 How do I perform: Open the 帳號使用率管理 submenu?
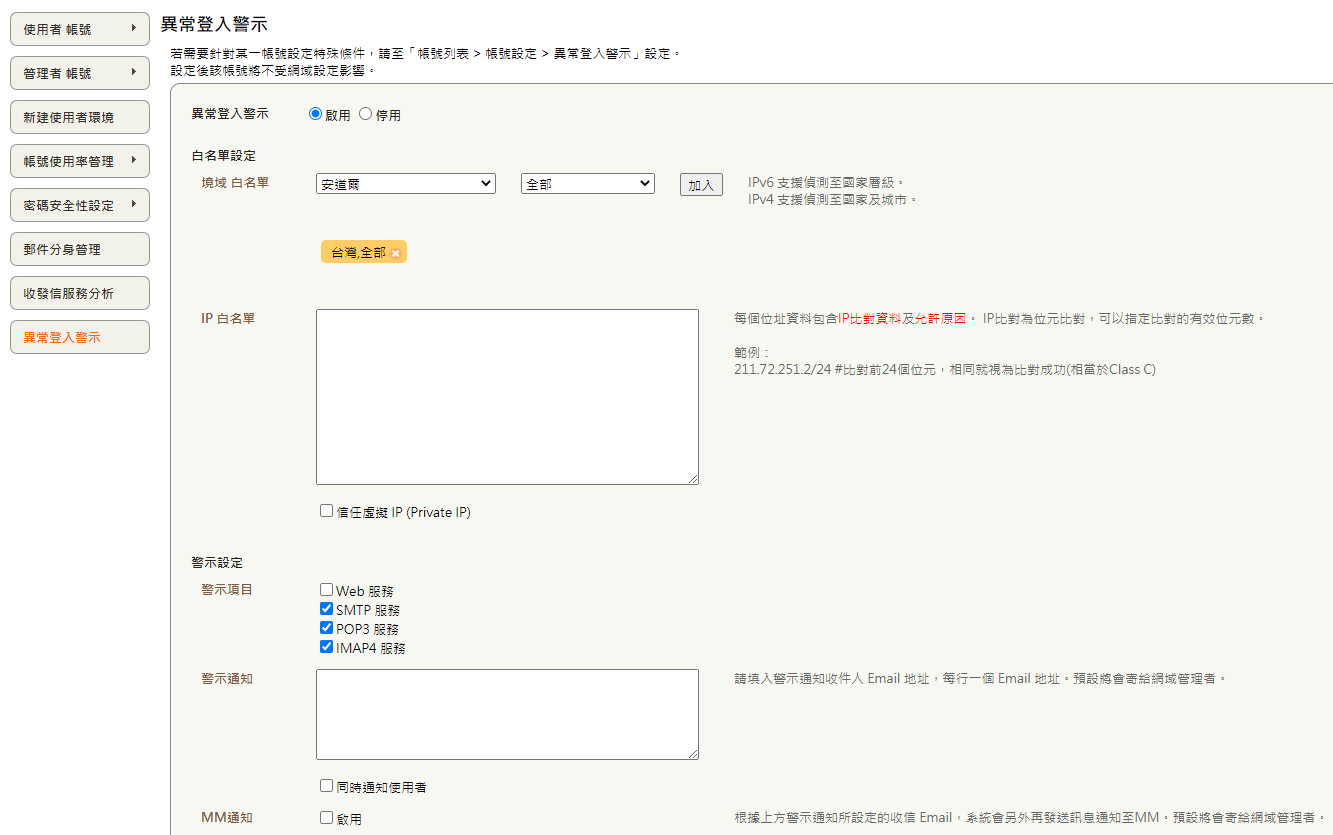[79, 160]
